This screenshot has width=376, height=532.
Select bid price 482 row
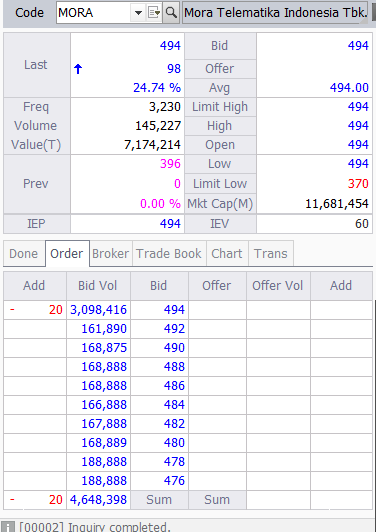tap(174, 424)
